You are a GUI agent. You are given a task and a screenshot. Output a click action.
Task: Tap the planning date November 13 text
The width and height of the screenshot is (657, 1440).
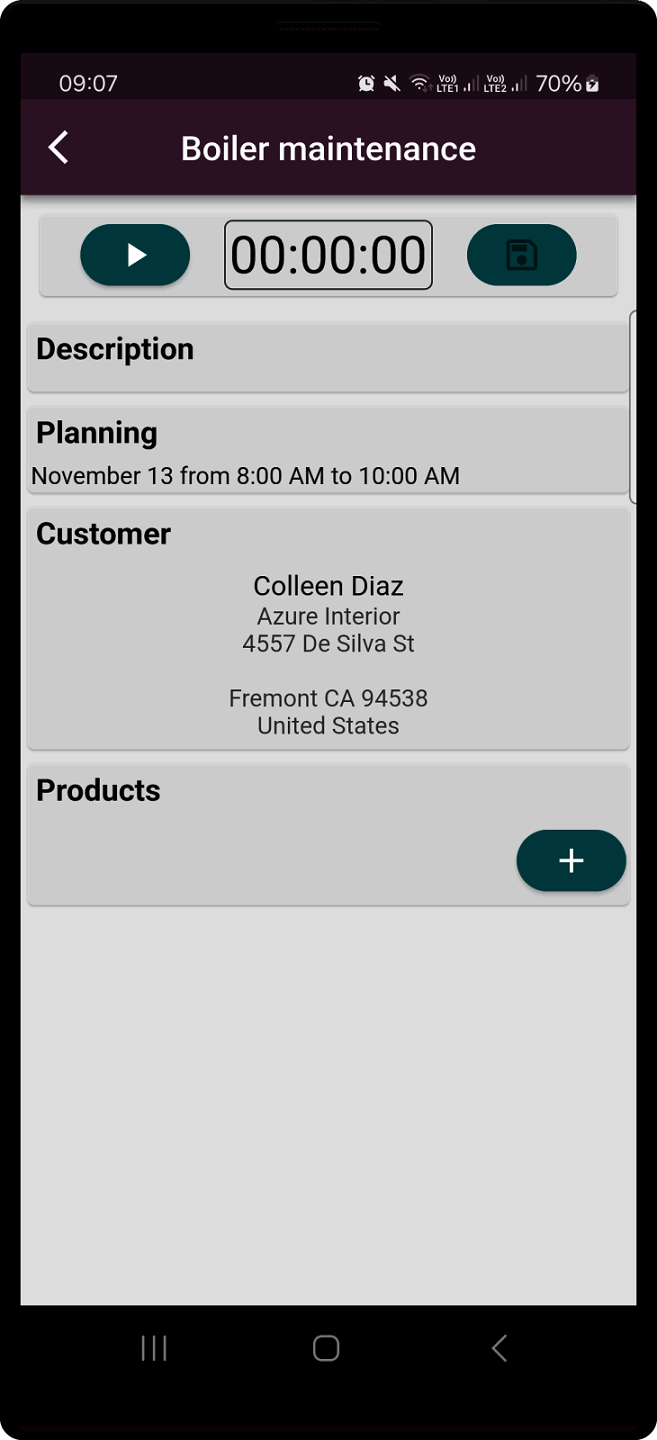pos(245,476)
